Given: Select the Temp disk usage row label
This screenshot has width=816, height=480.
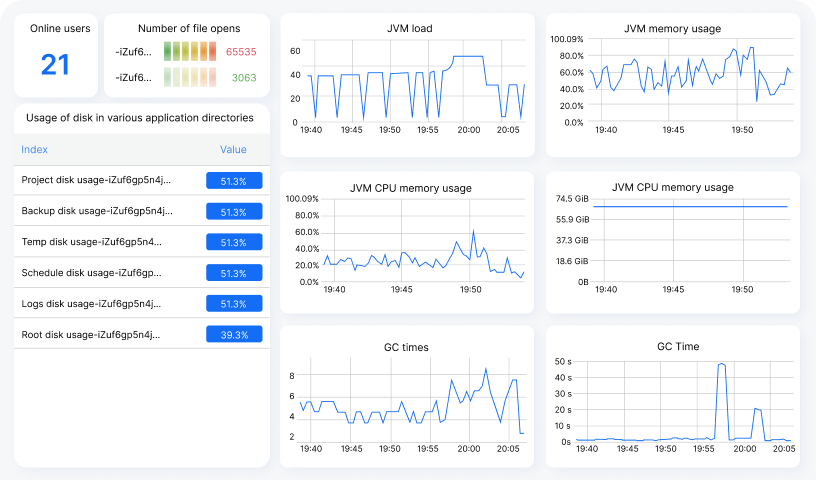Looking at the screenshot, I should (x=91, y=242).
